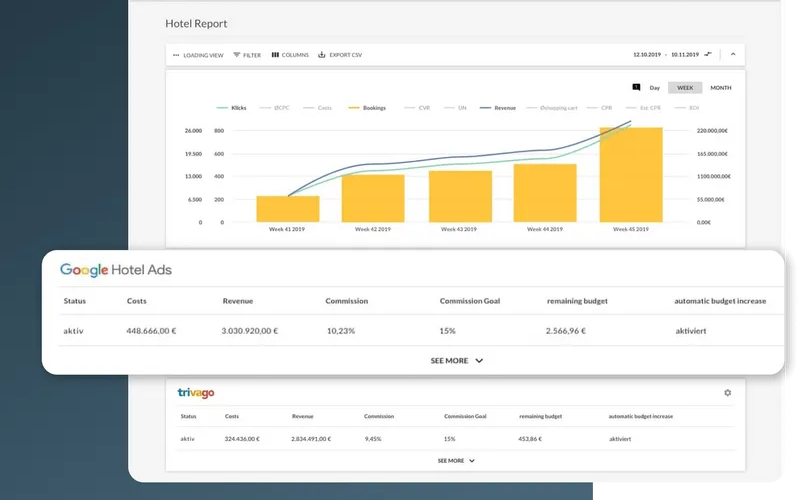The image size is (800, 500).
Task: Toggle the Klicks series in legend
Action: [232, 107]
